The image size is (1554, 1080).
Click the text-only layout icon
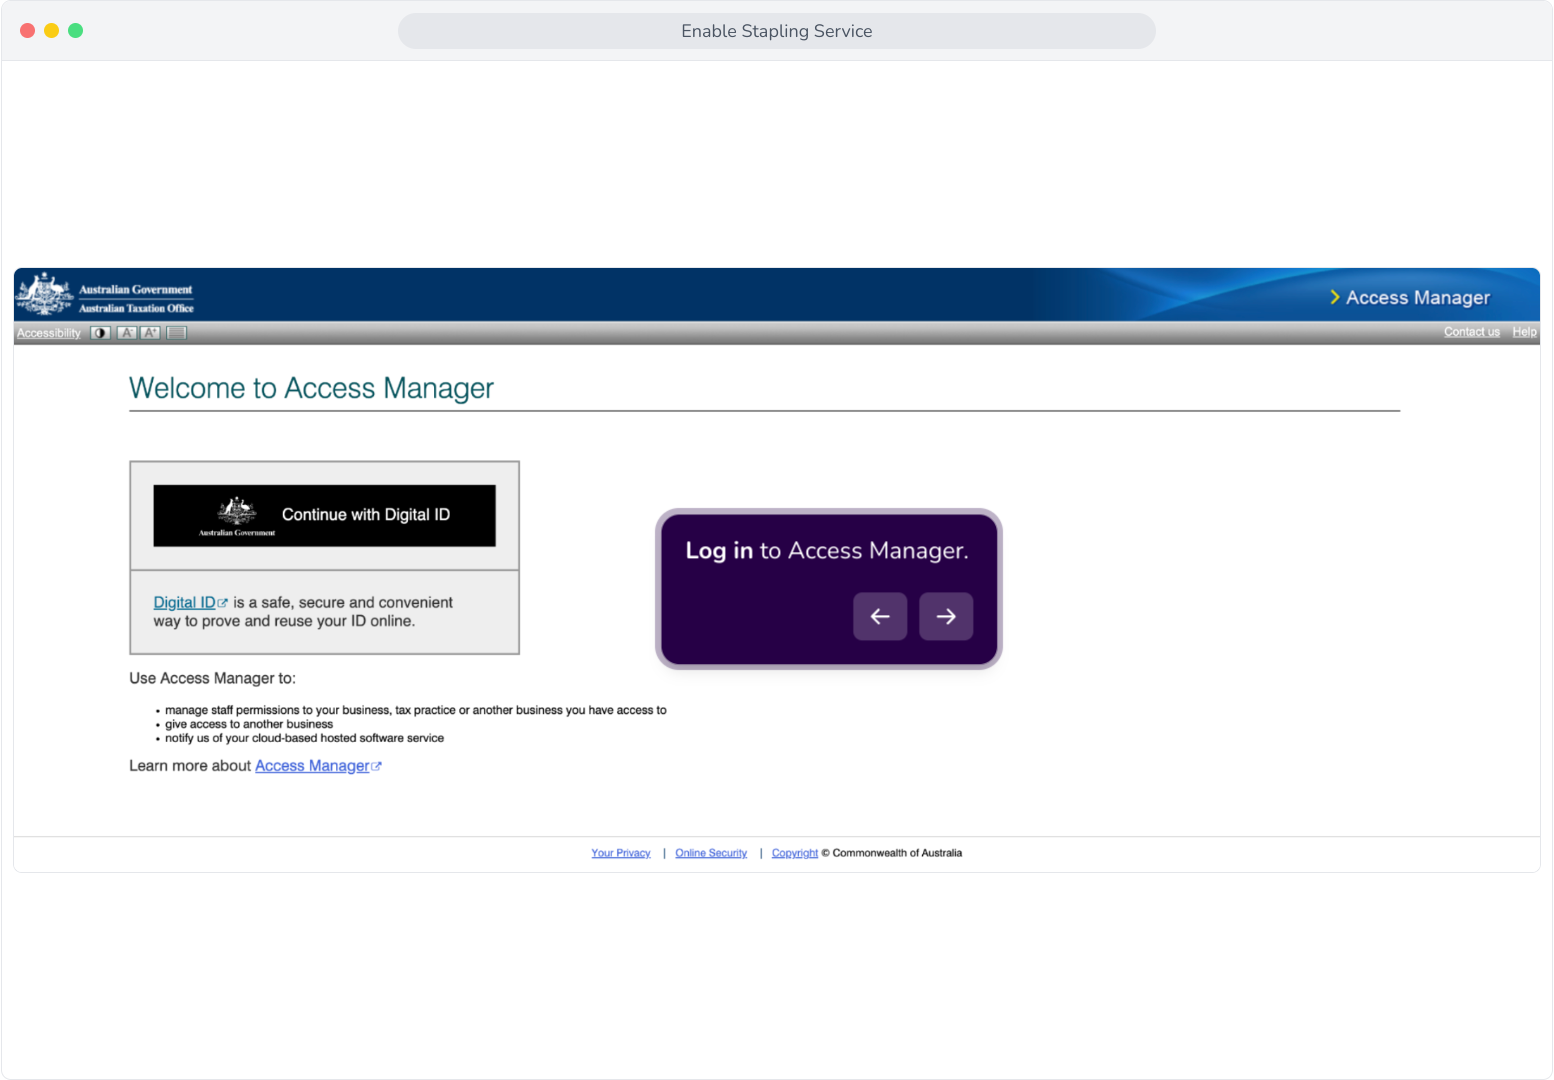[x=177, y=333]
